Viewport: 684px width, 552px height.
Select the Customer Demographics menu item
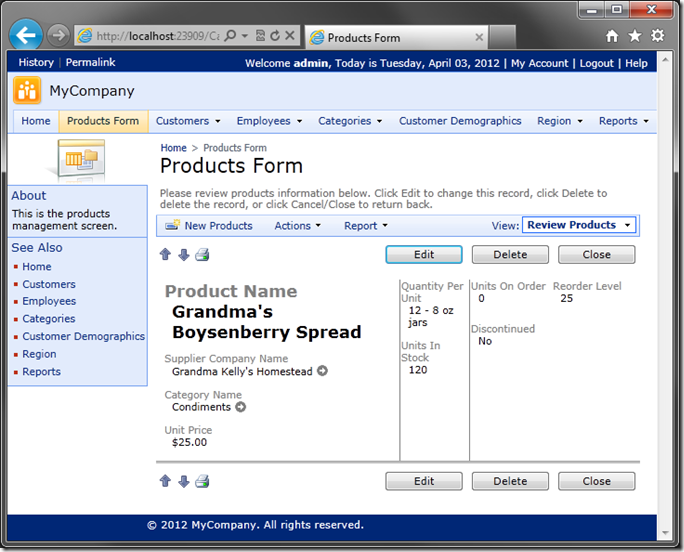(x=460, y=121)
